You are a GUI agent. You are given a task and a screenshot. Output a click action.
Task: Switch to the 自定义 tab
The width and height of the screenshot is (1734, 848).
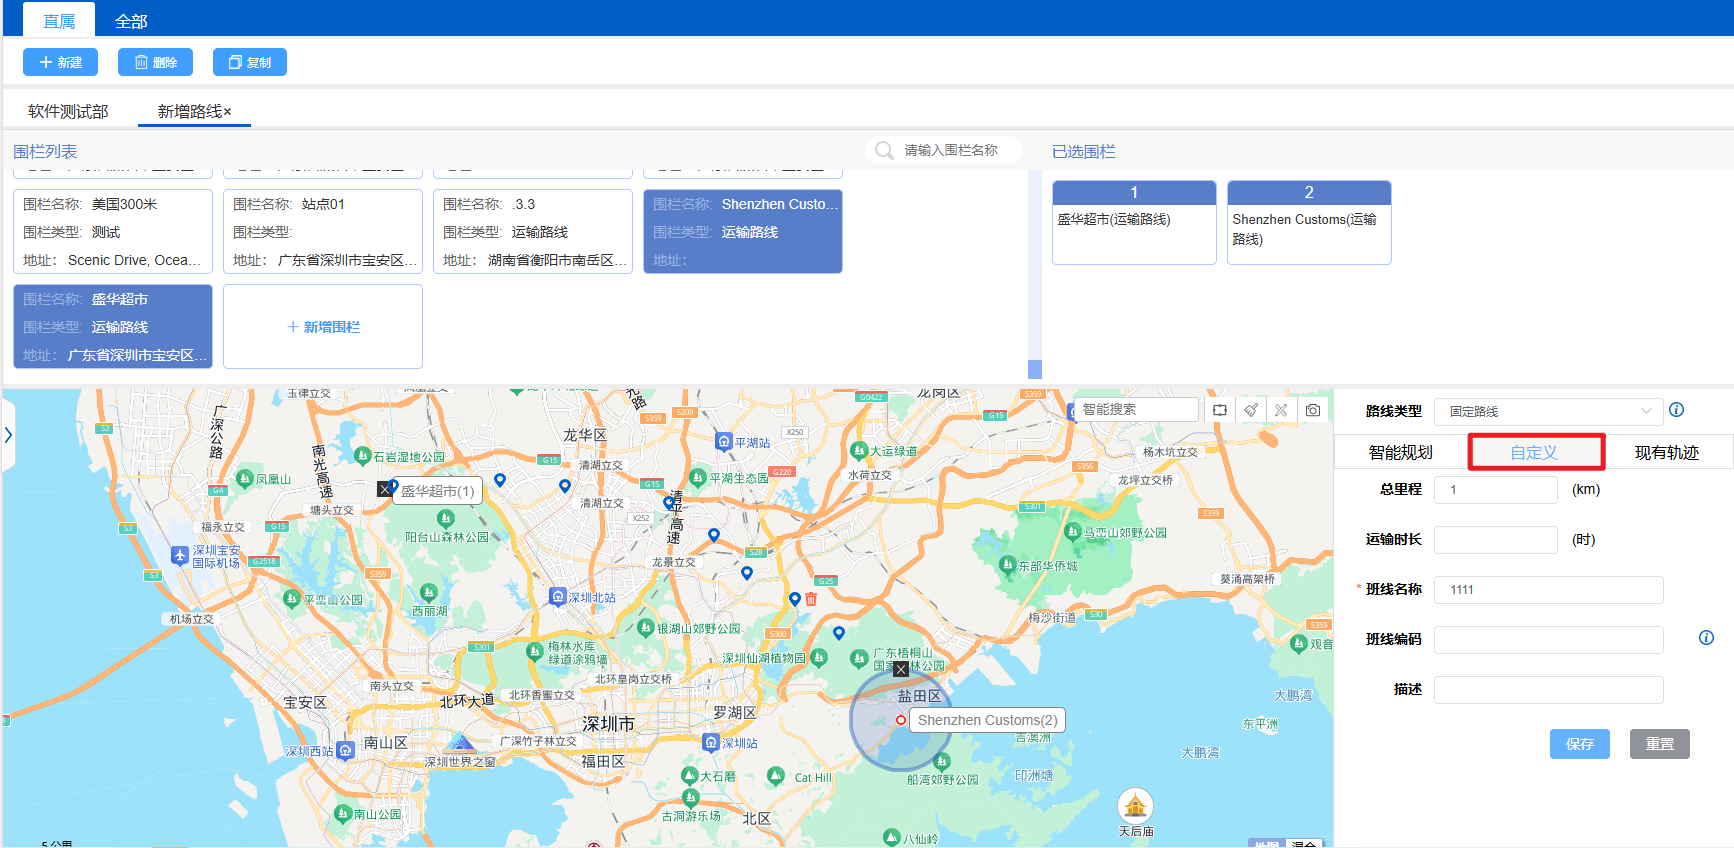click(x=1535, y=452)
